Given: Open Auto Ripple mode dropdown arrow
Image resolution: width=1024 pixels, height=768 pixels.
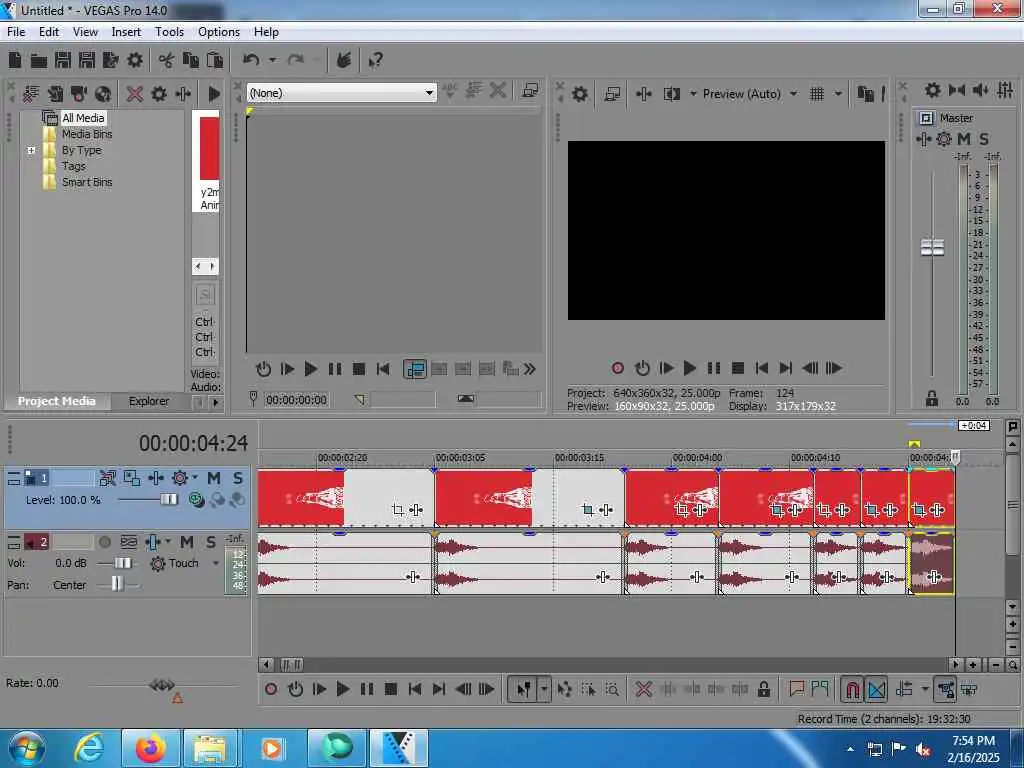Looking at the screenshot, I should point(925,689).
